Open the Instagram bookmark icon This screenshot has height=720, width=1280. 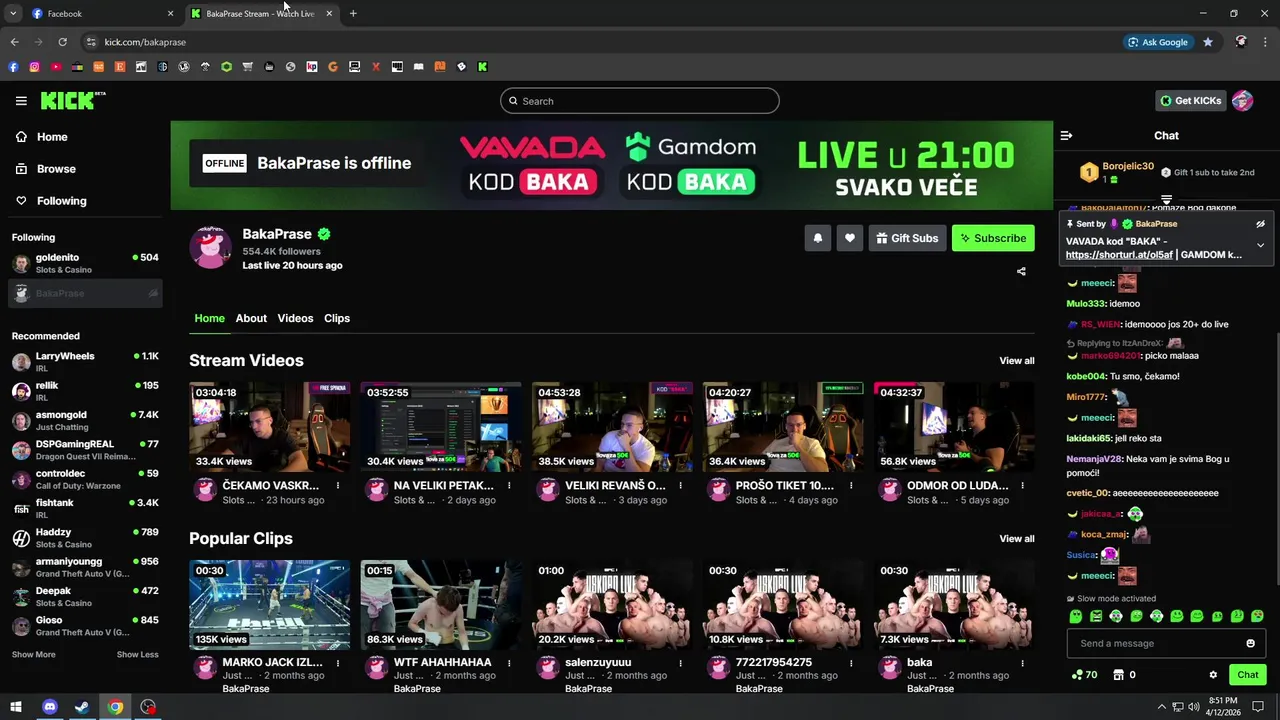(x=34, y=67)
